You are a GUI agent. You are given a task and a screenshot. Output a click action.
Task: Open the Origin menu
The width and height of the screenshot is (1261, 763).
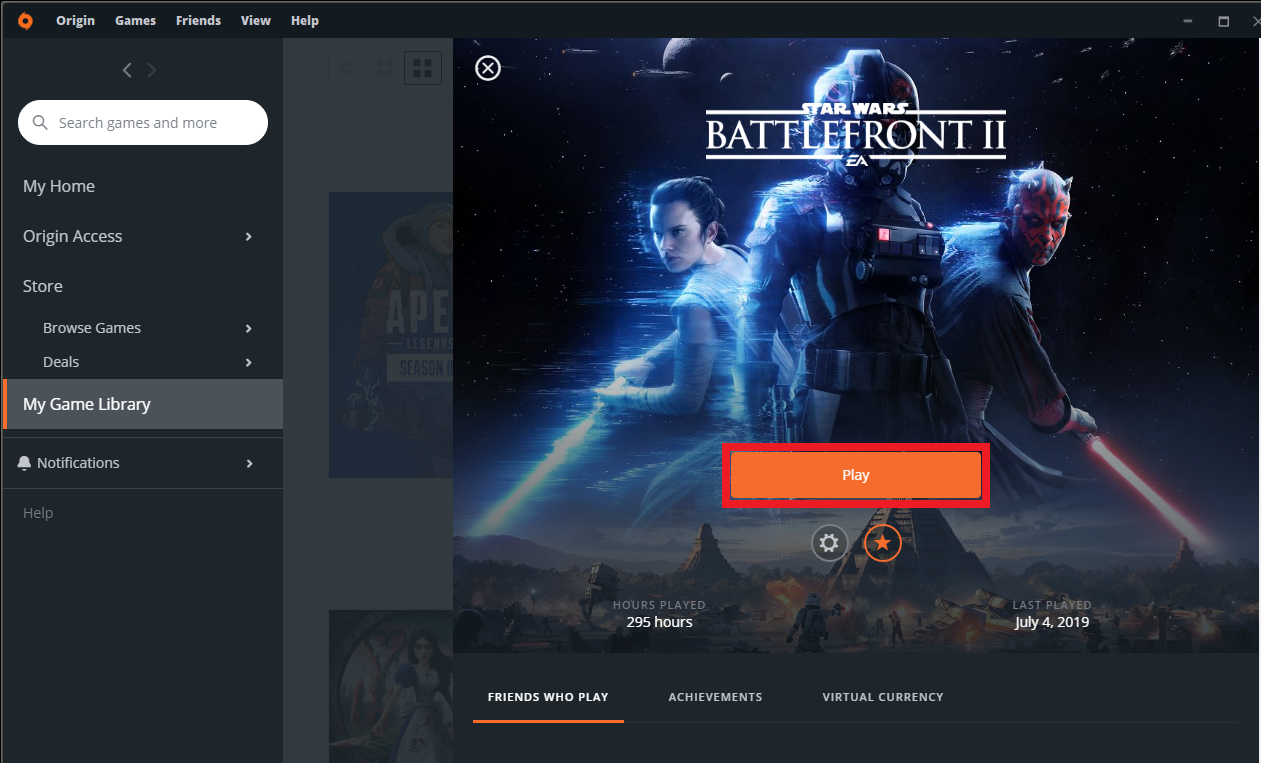click(x=75, y=20)
